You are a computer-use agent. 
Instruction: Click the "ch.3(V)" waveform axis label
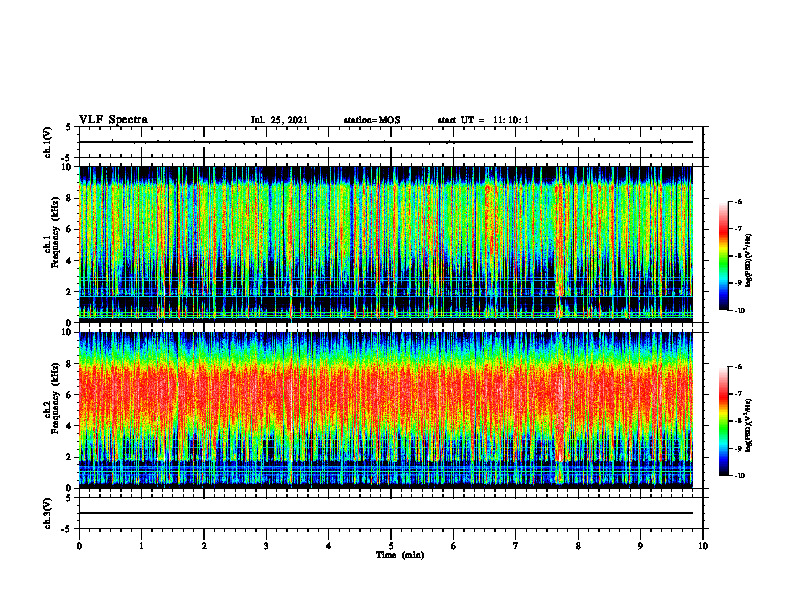pyautogui.click(x=48, y=513)
